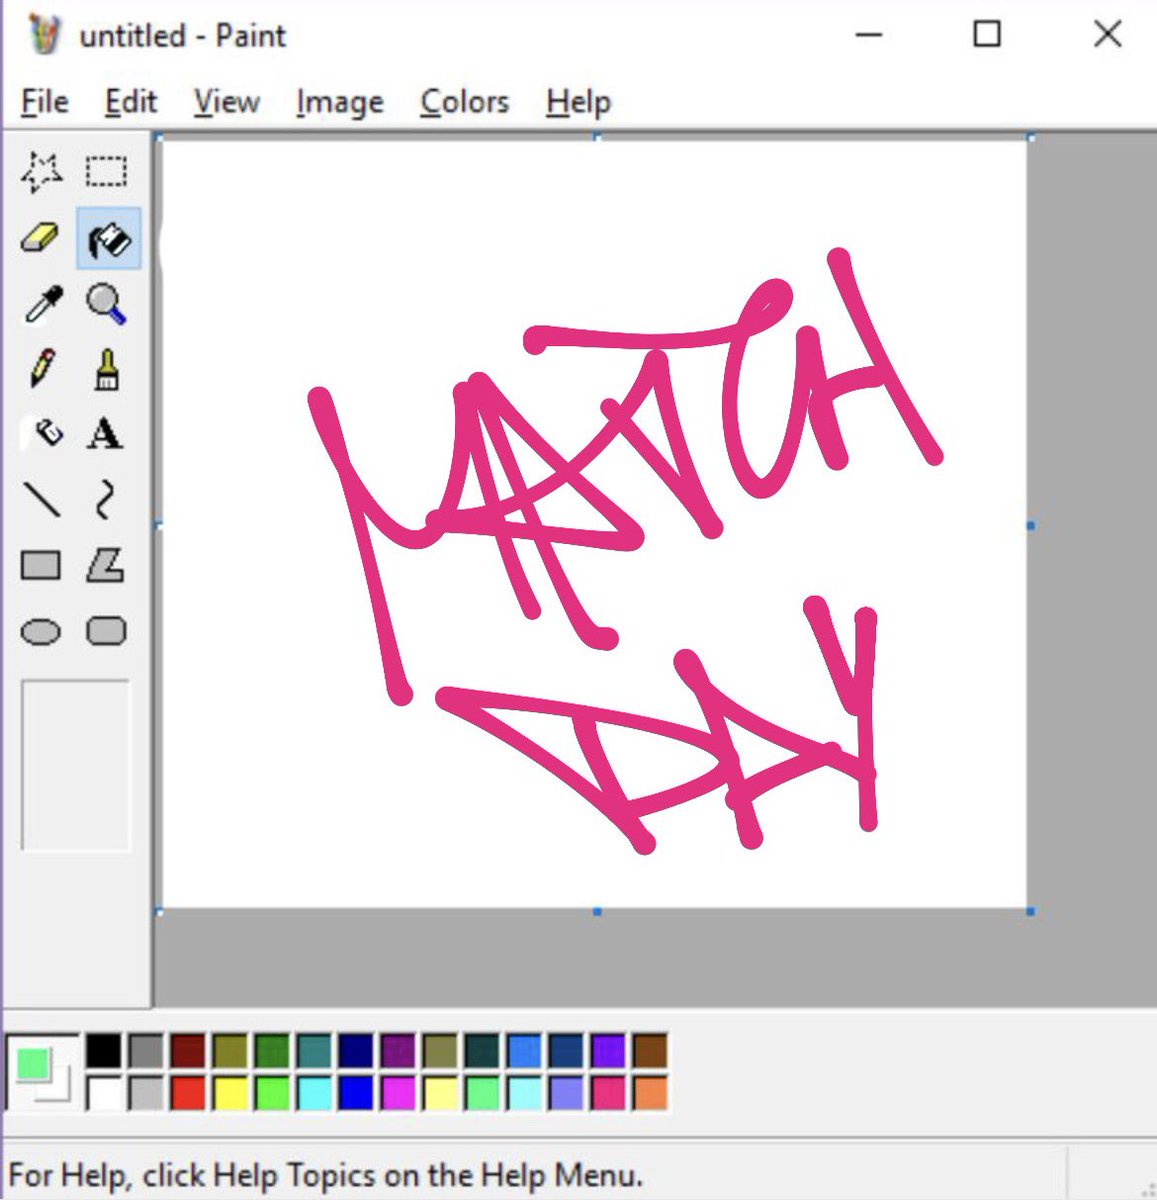Click the bottom-right canvas resize handle
1157x1200 pixels.
click(1031, 912)
